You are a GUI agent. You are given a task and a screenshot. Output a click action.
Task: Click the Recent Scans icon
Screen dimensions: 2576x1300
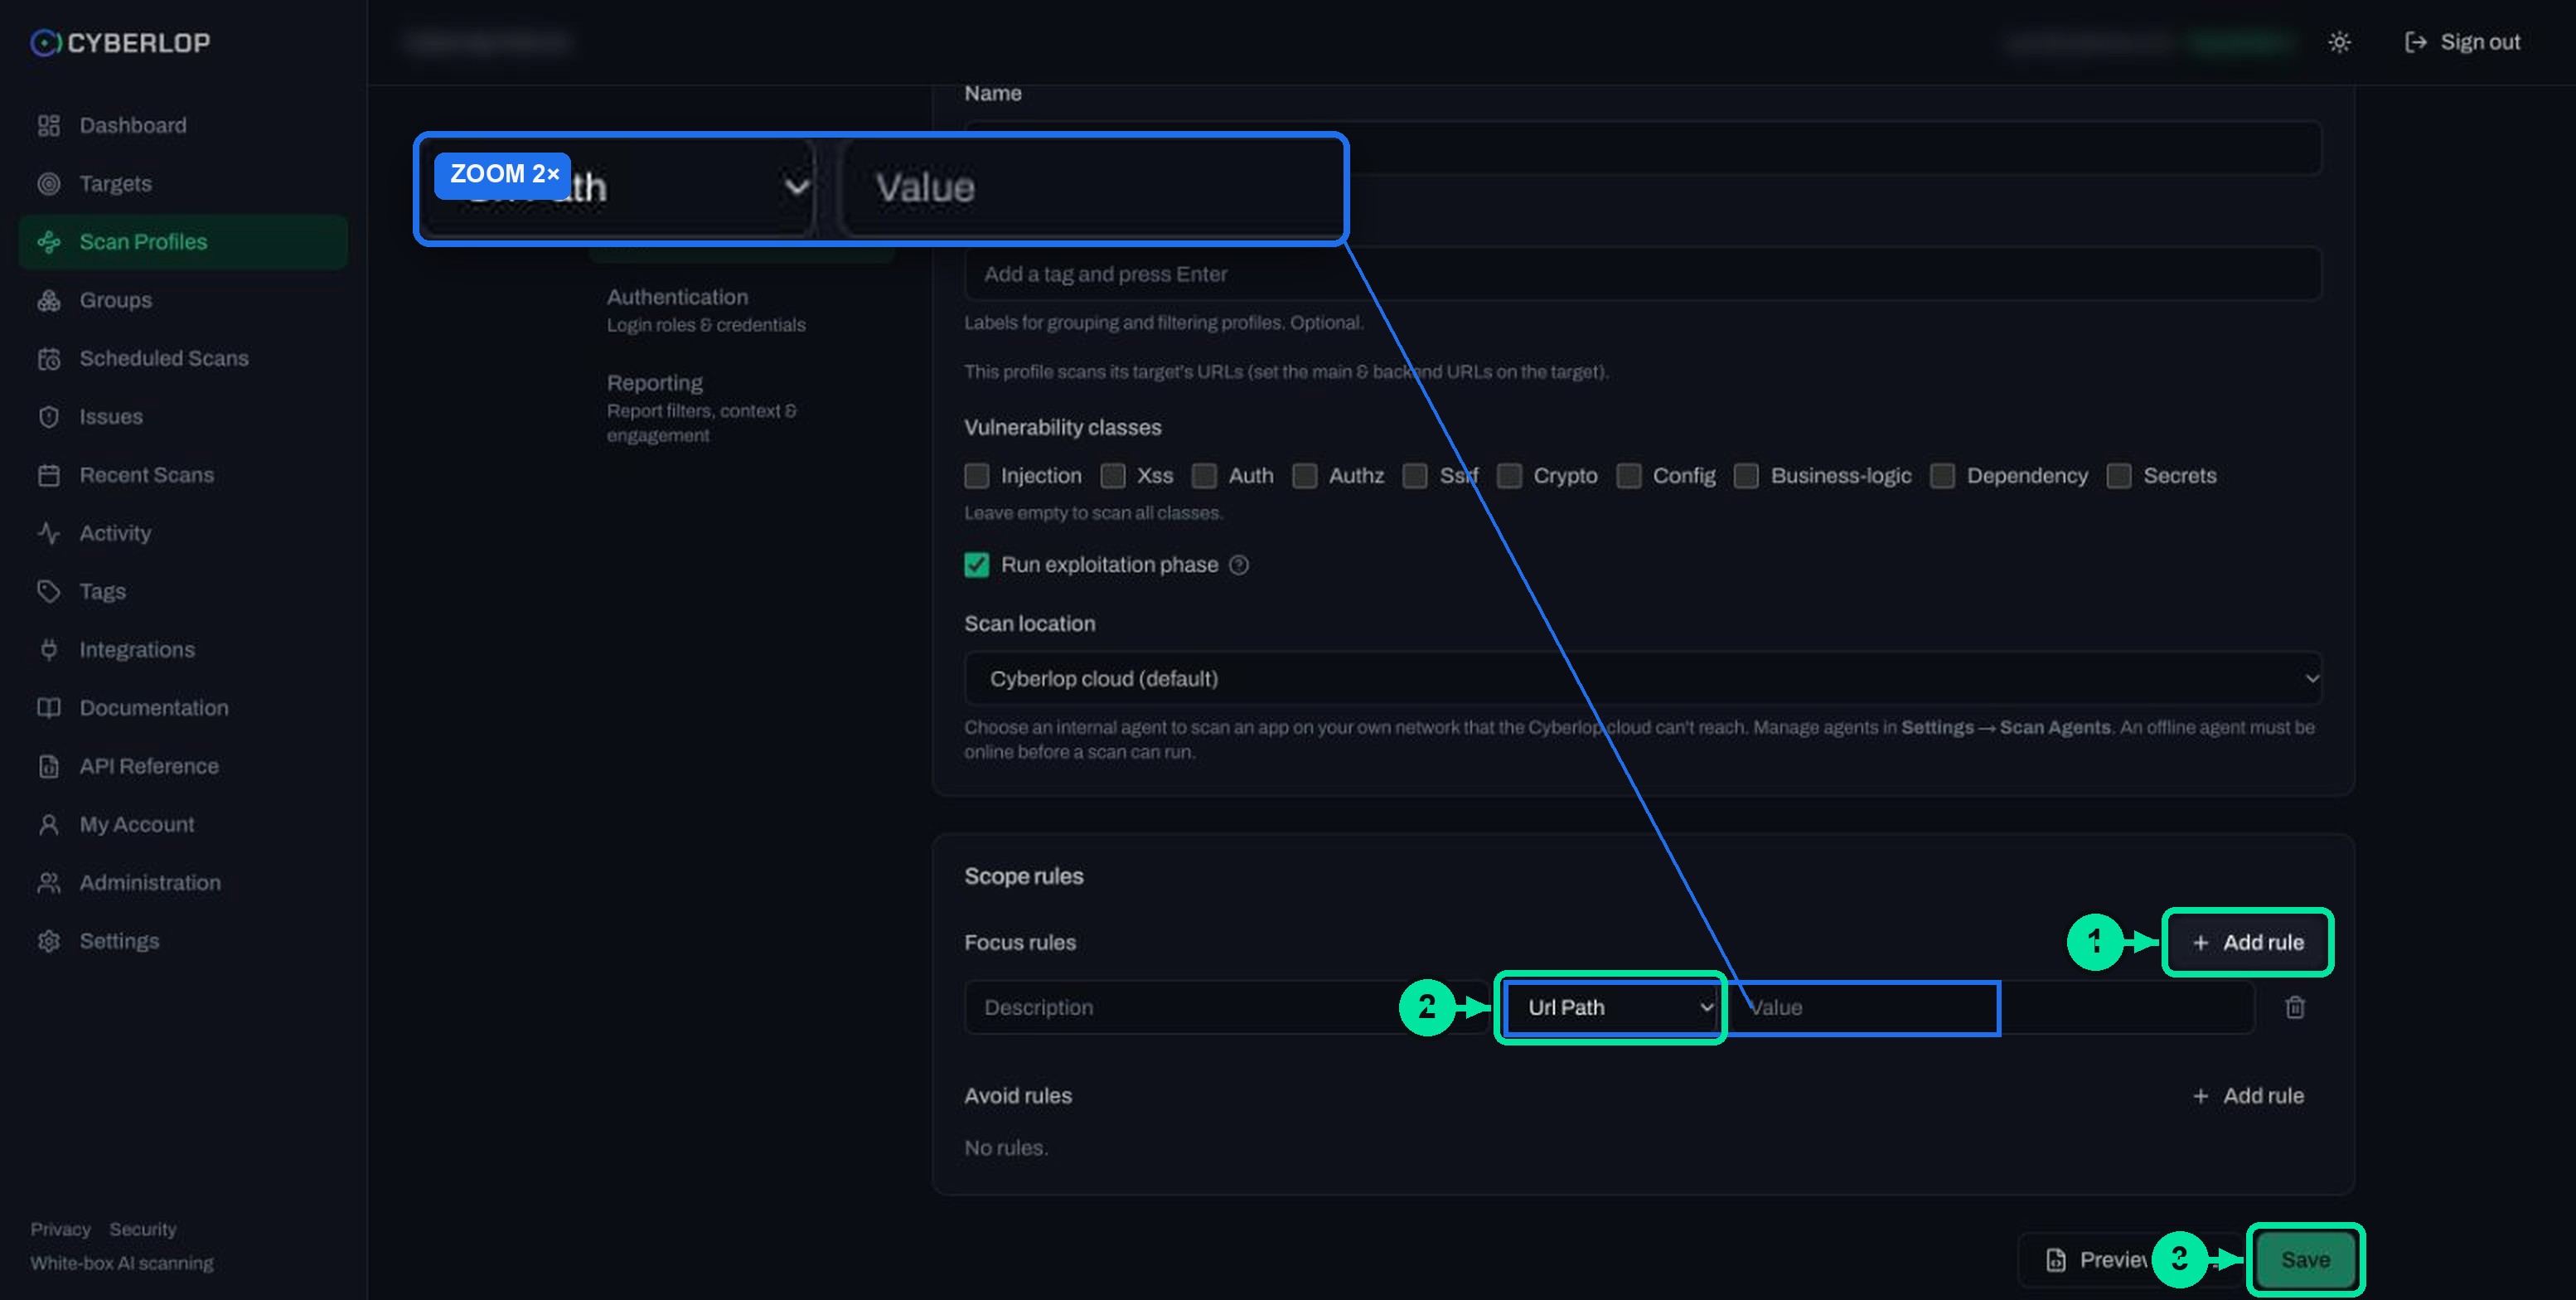click(48, 475)
